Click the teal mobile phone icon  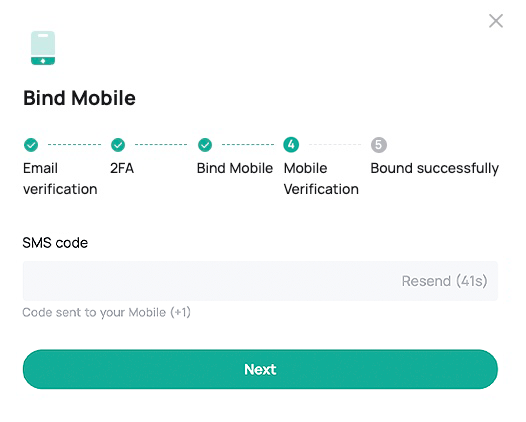click(43, 48)
